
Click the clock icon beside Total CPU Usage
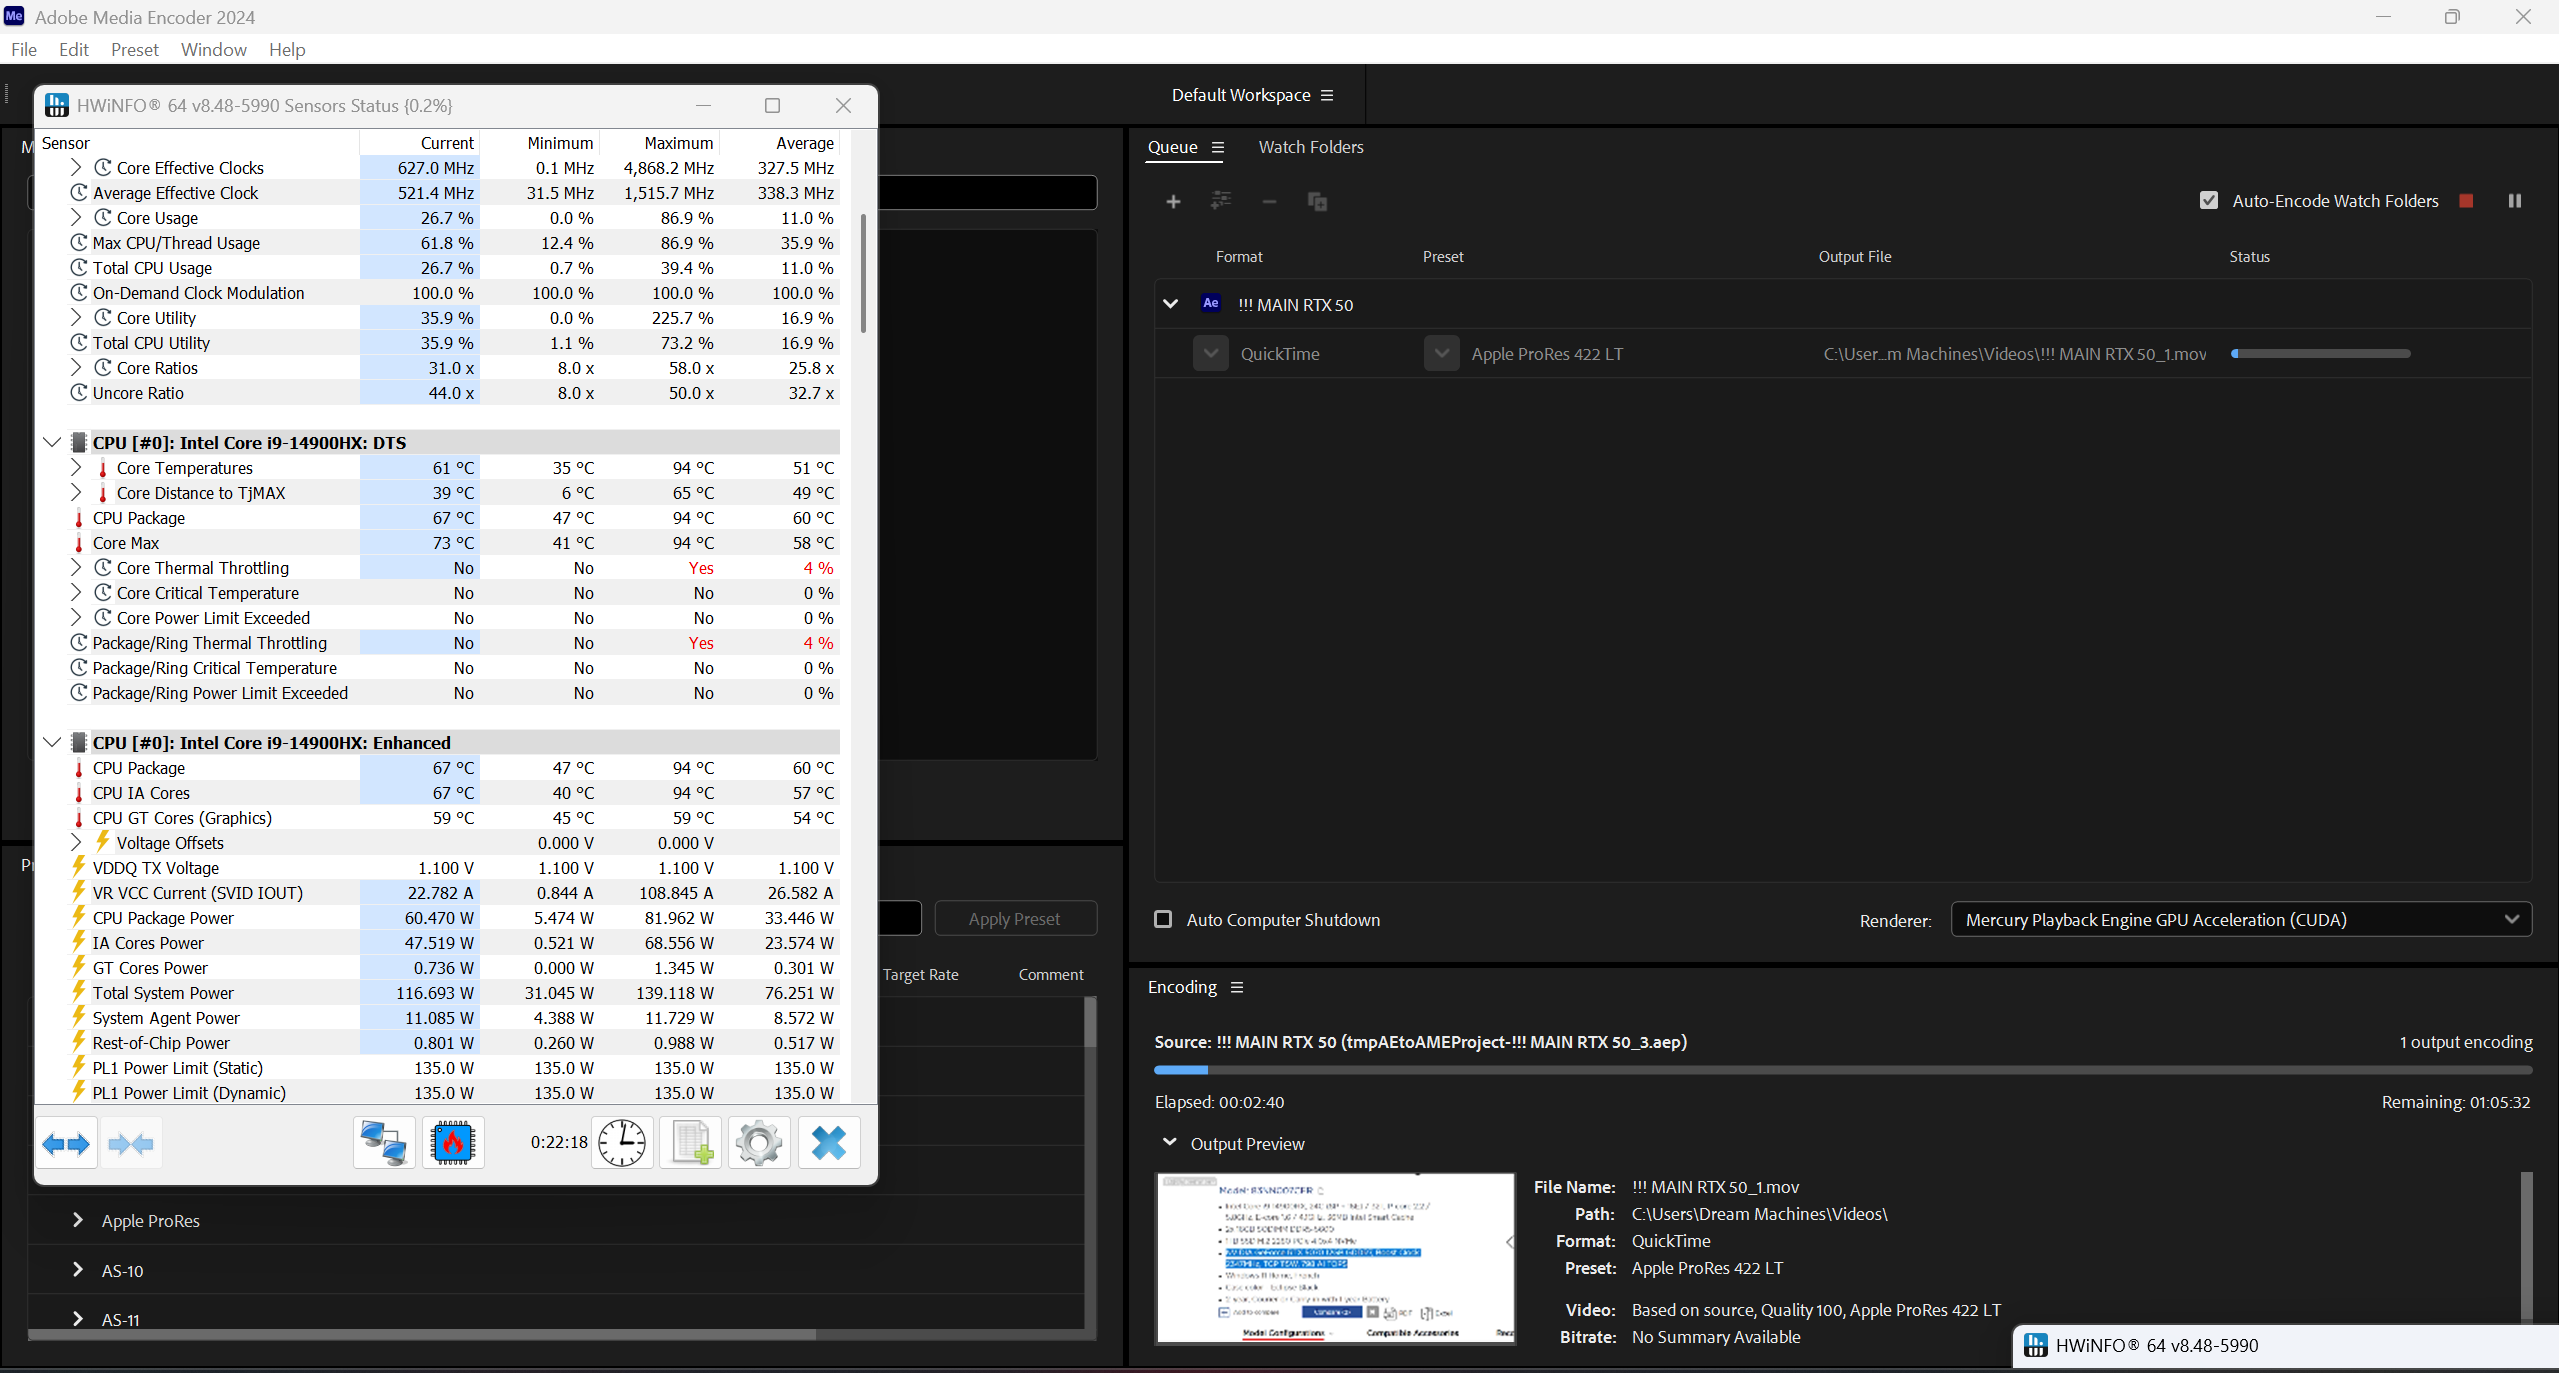tap(79, 267)
